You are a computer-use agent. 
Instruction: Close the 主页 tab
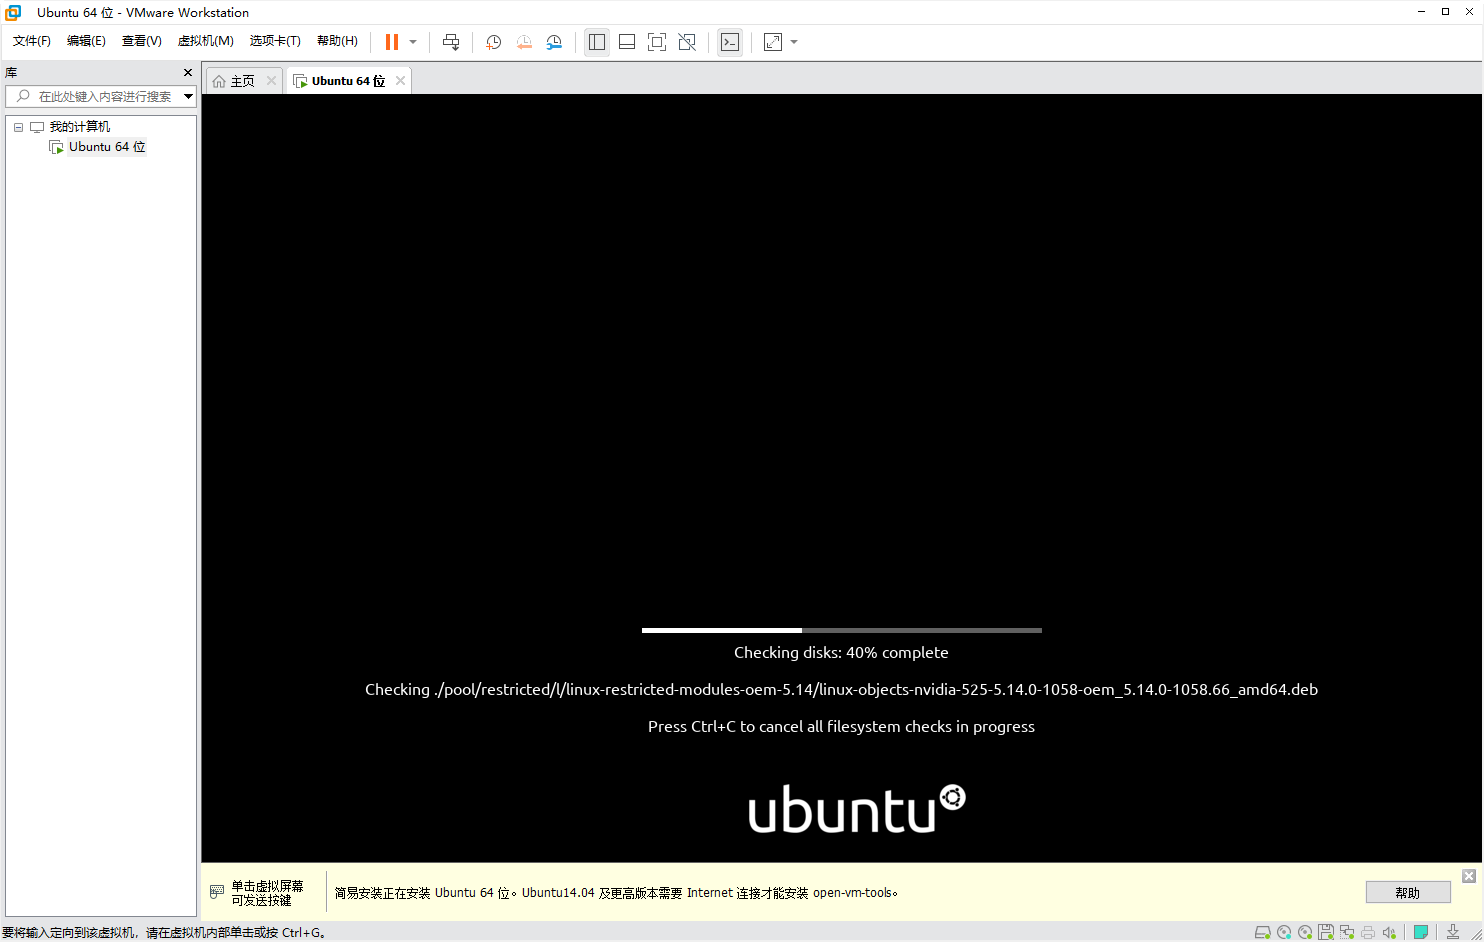[x=271, y=81]
